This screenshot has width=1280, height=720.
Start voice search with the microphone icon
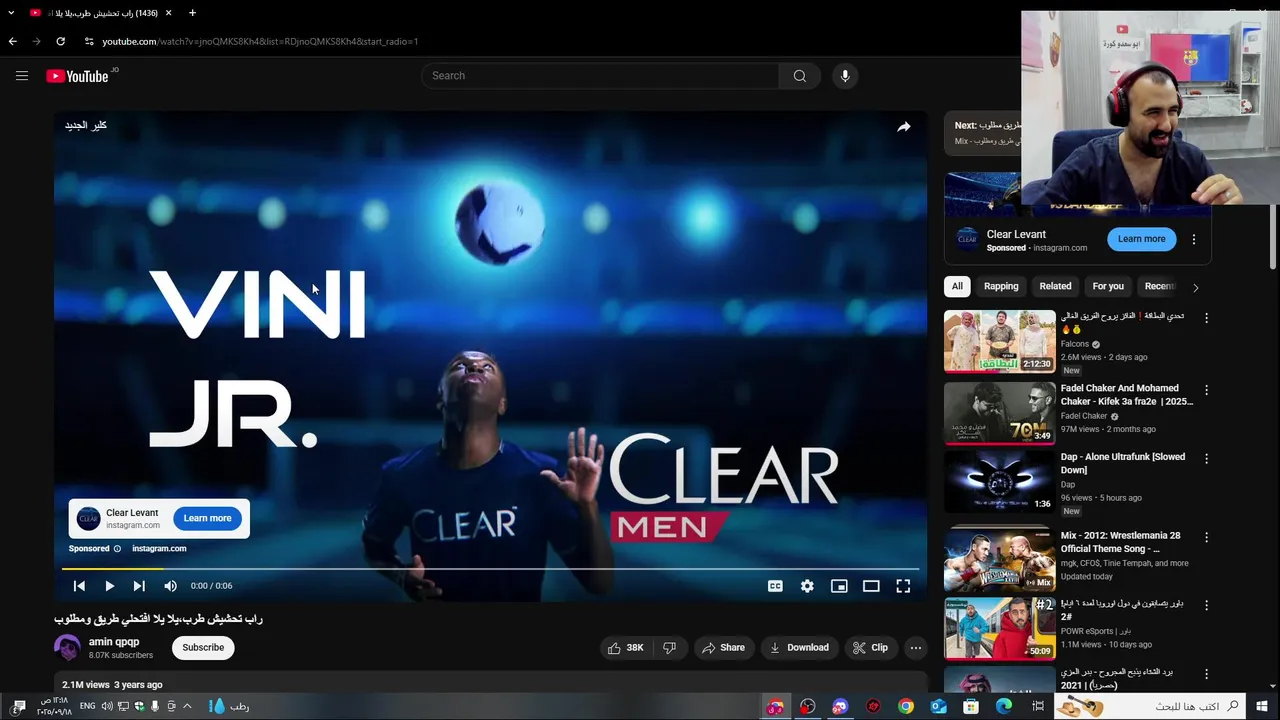coord(845,76)
